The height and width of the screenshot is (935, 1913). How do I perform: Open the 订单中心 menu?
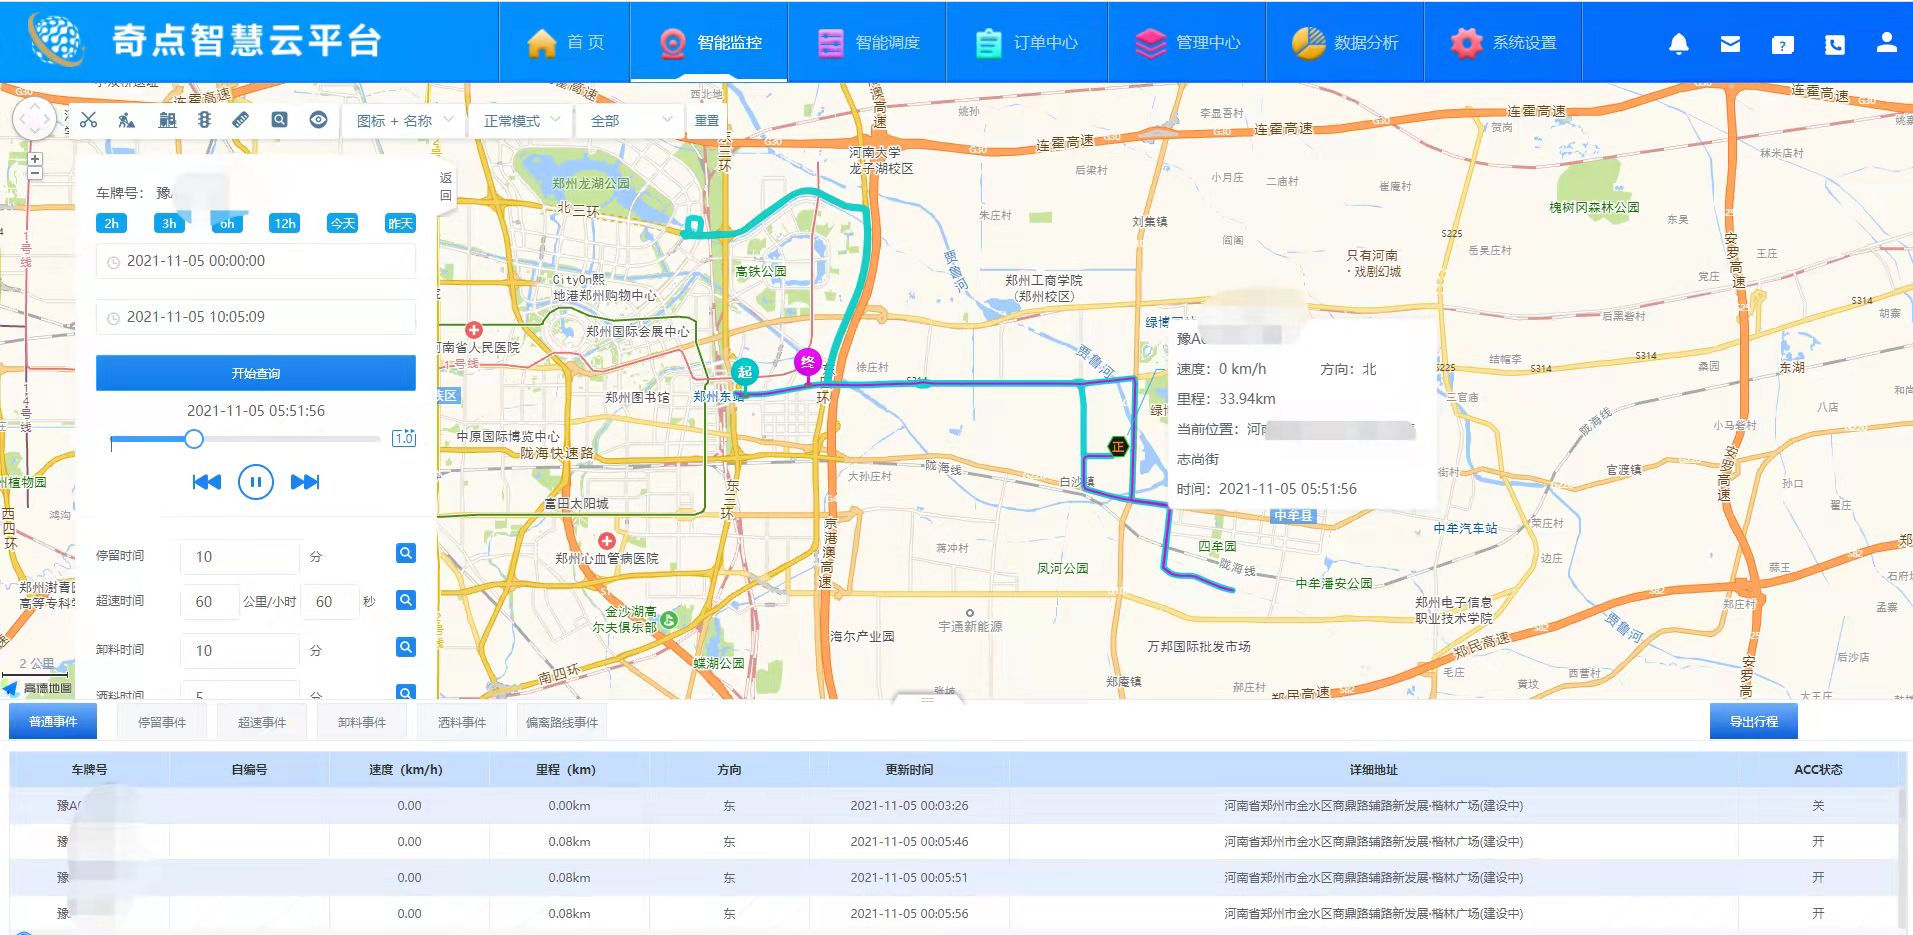click(x=1027, y=43)
